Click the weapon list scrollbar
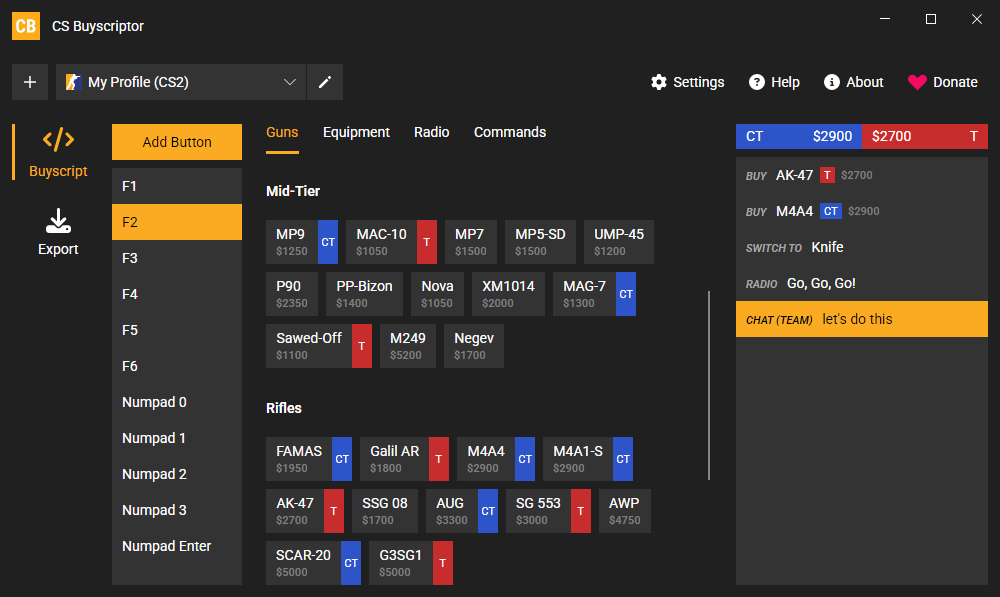This screenshot has width=1000, height=597. point(709,385)
